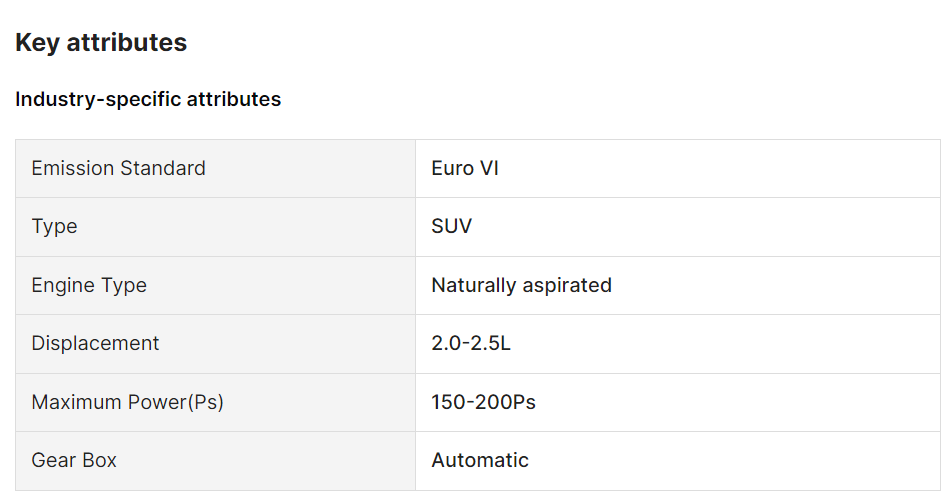Select the Gear Box label
This screenshot has width=945, height=500.
pos(74,460)
